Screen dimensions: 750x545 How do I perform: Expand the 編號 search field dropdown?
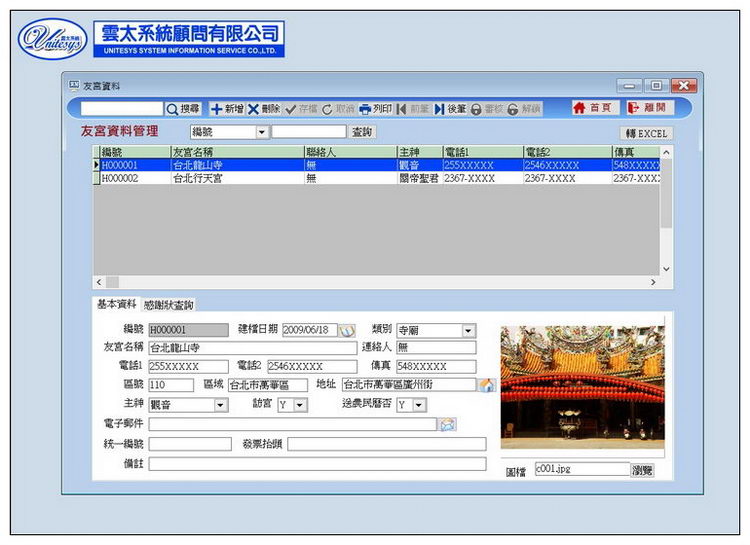click(262, 132)
